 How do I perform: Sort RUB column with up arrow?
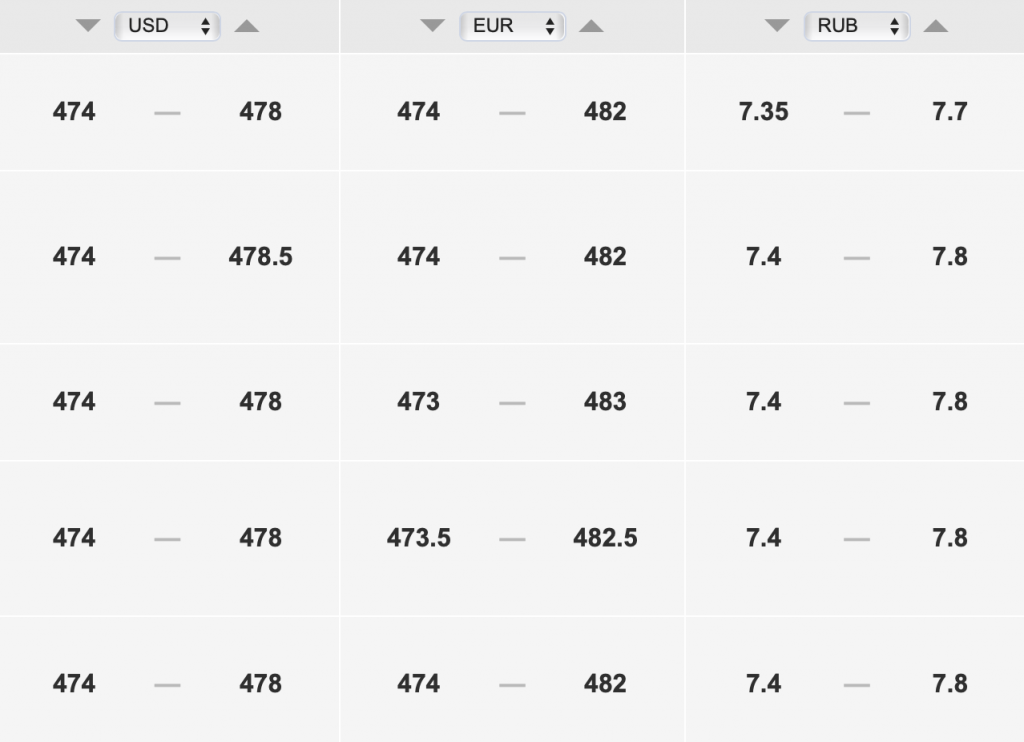(x=936, y=26)
